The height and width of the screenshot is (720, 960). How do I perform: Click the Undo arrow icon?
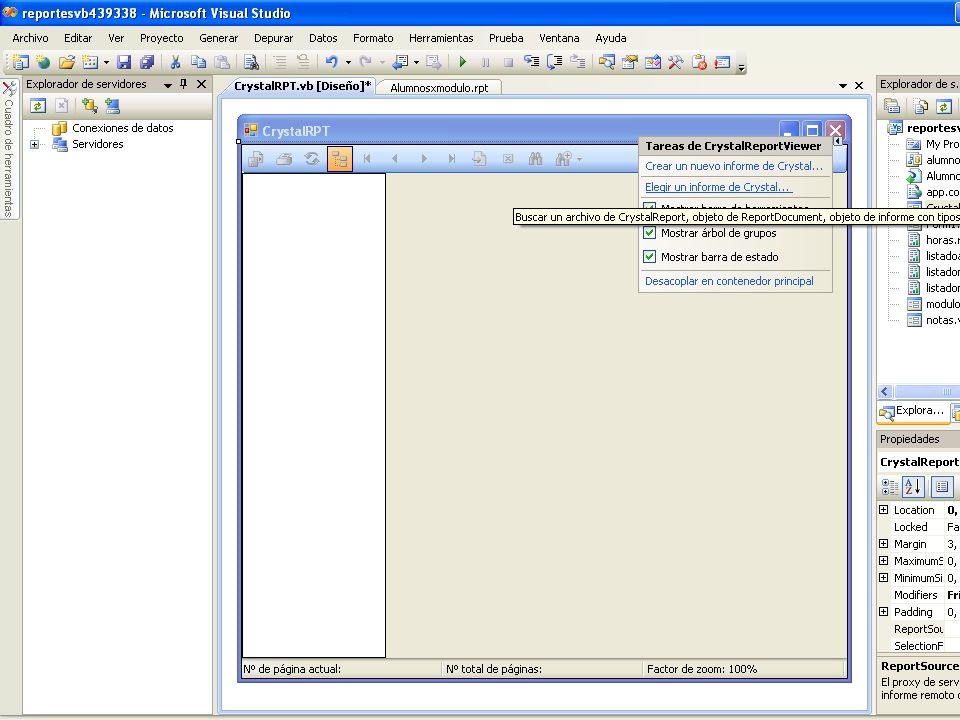click(332, 62)
